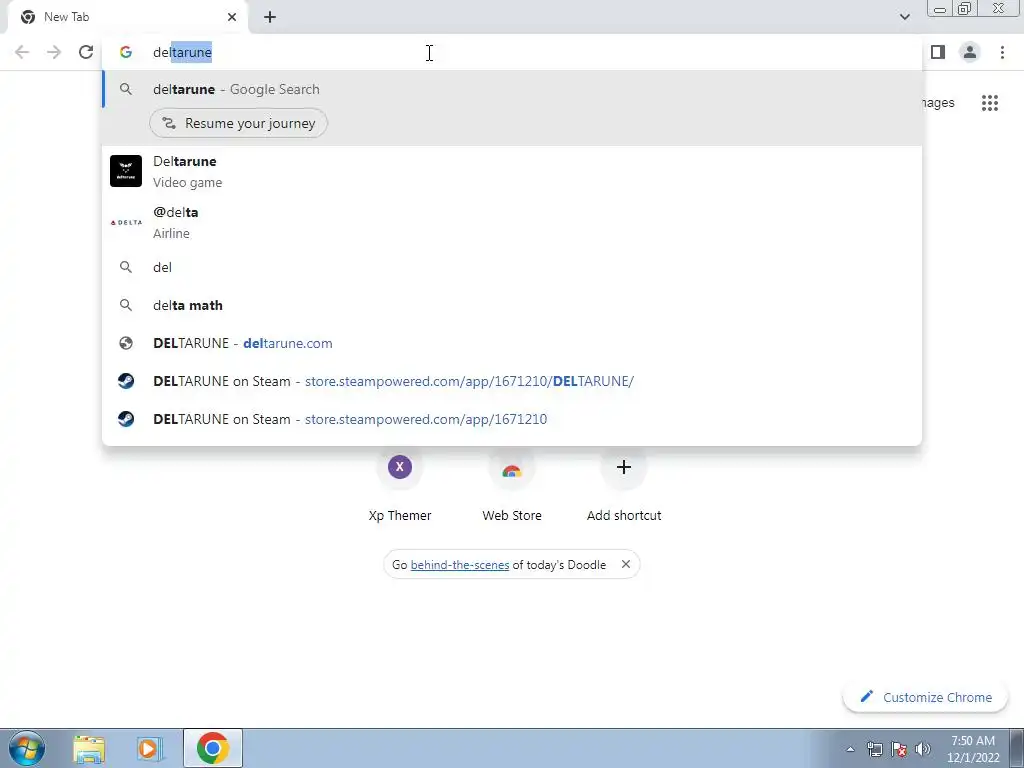Open a new tab with plus button
Screen dimensions: 1024x768
click(x=270, y=17)
